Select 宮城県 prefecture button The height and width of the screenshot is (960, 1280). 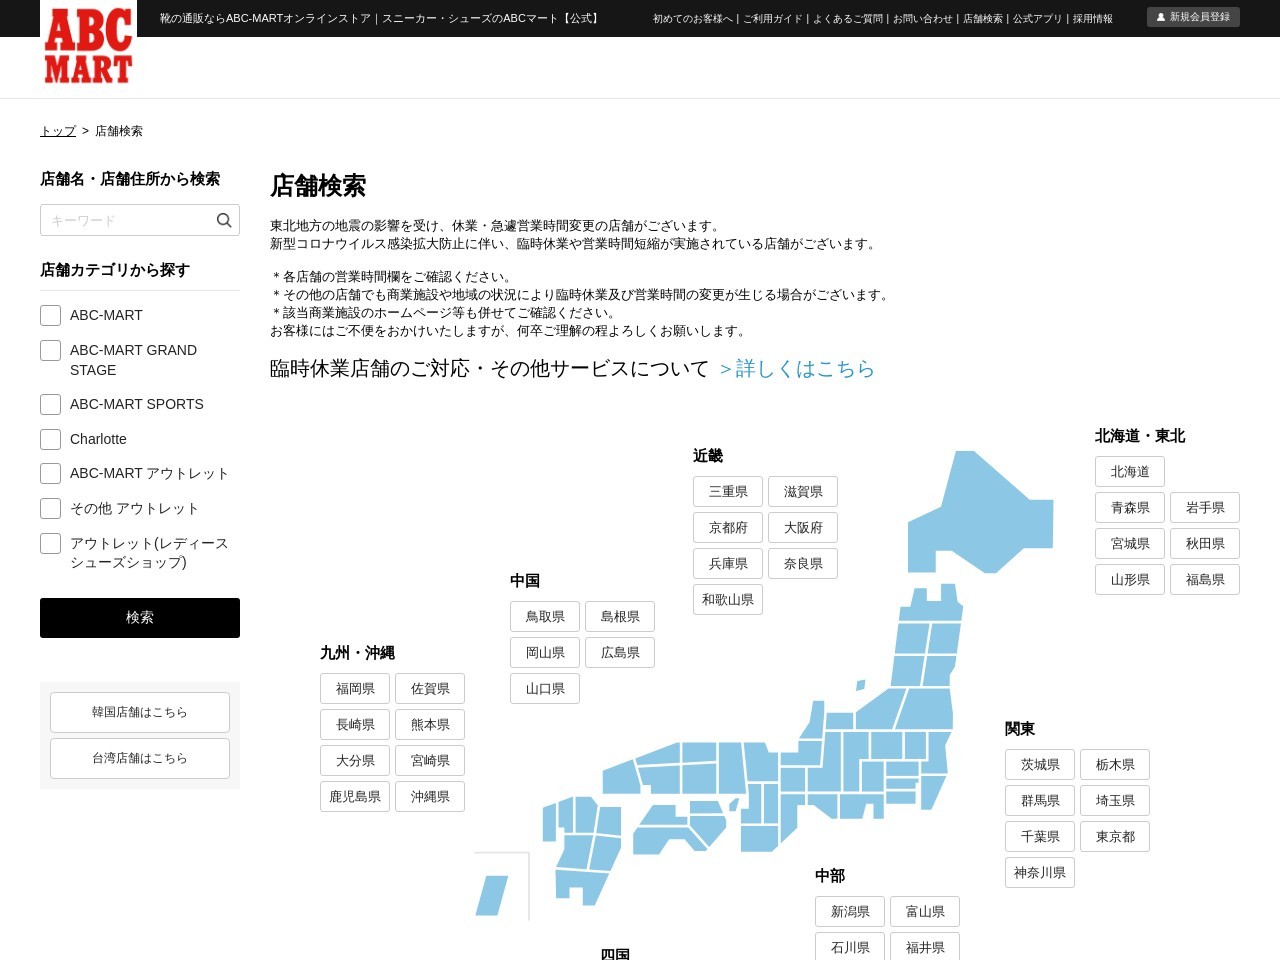(1130, 544)
